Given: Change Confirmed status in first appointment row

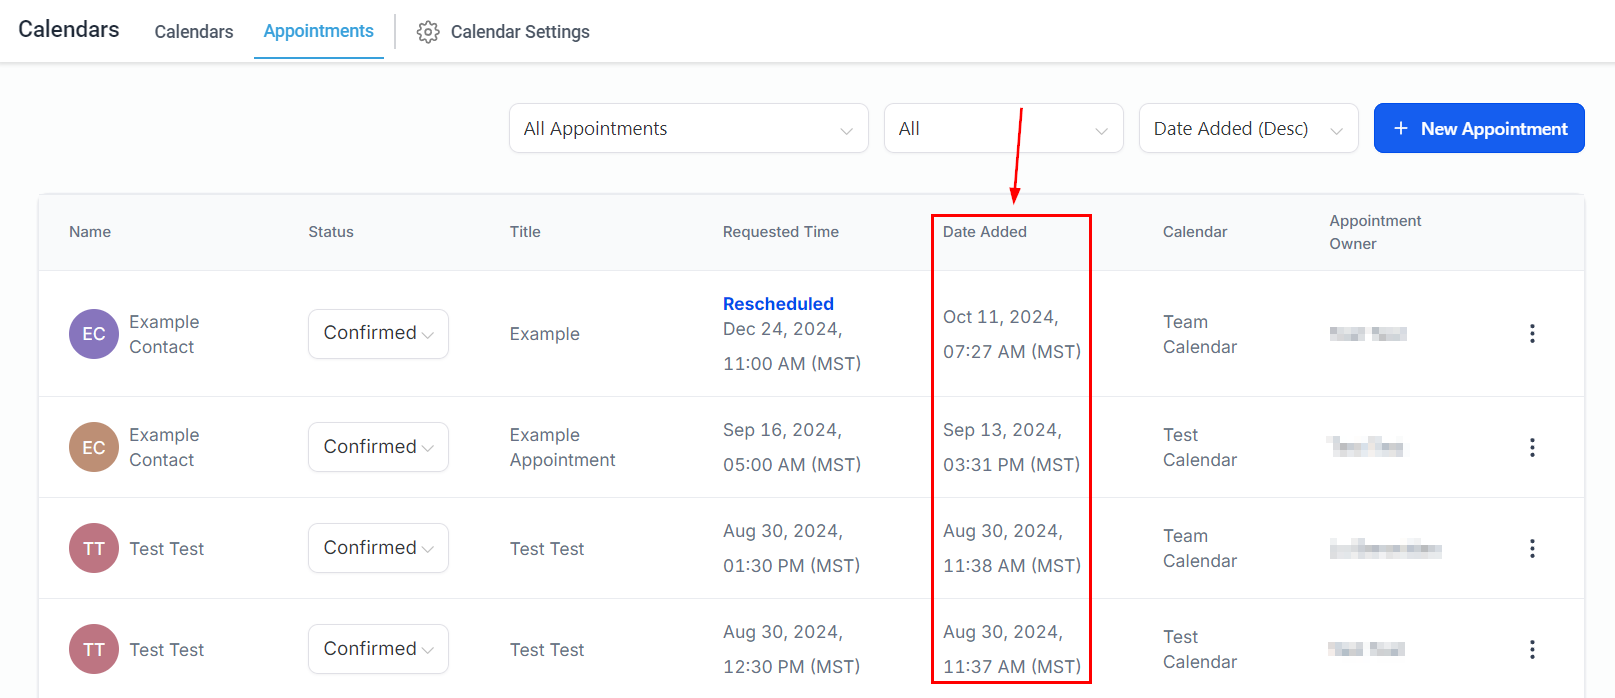Looking at the screenshot, I should coord(378,334).
